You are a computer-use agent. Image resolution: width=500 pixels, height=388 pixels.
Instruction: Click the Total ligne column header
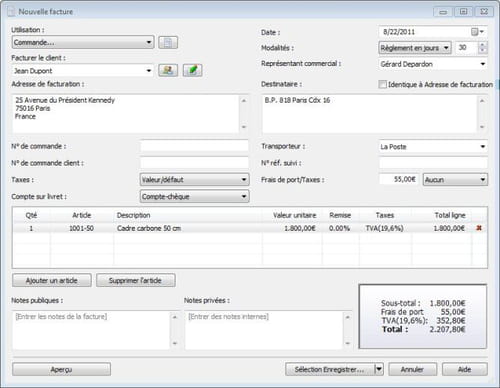[442, 215]
